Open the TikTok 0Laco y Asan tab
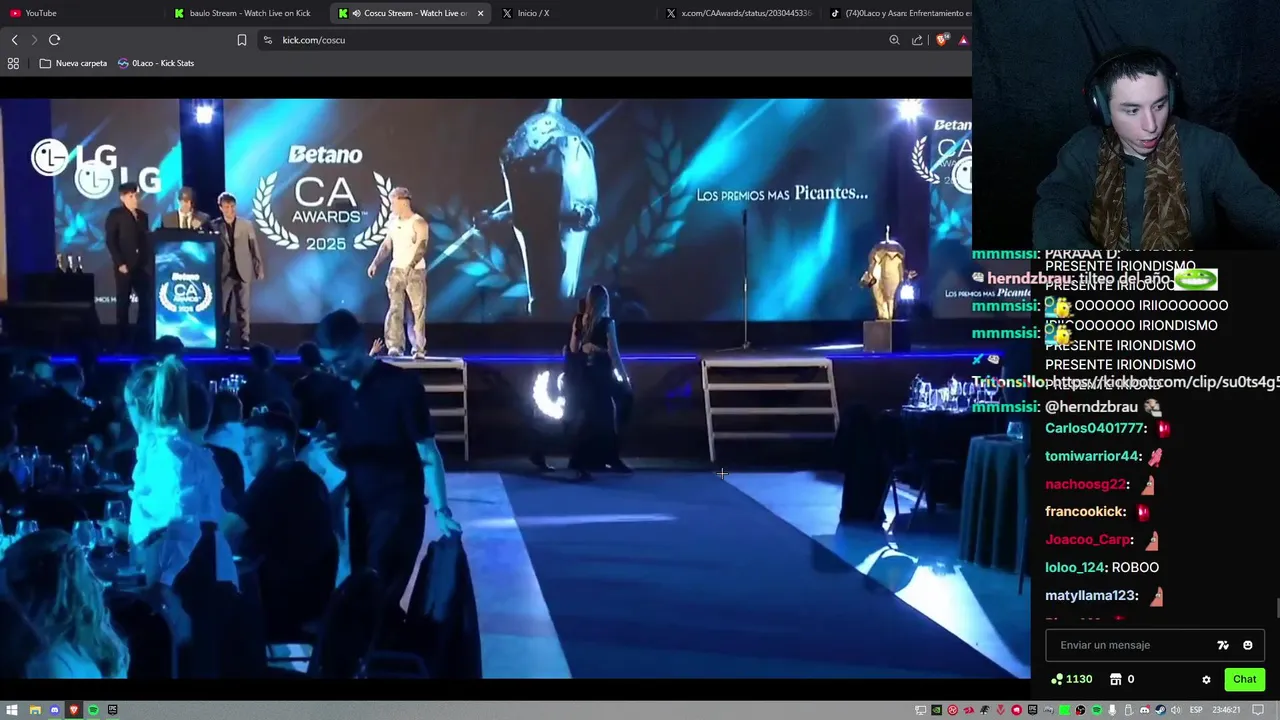 (x=900, y=13)
